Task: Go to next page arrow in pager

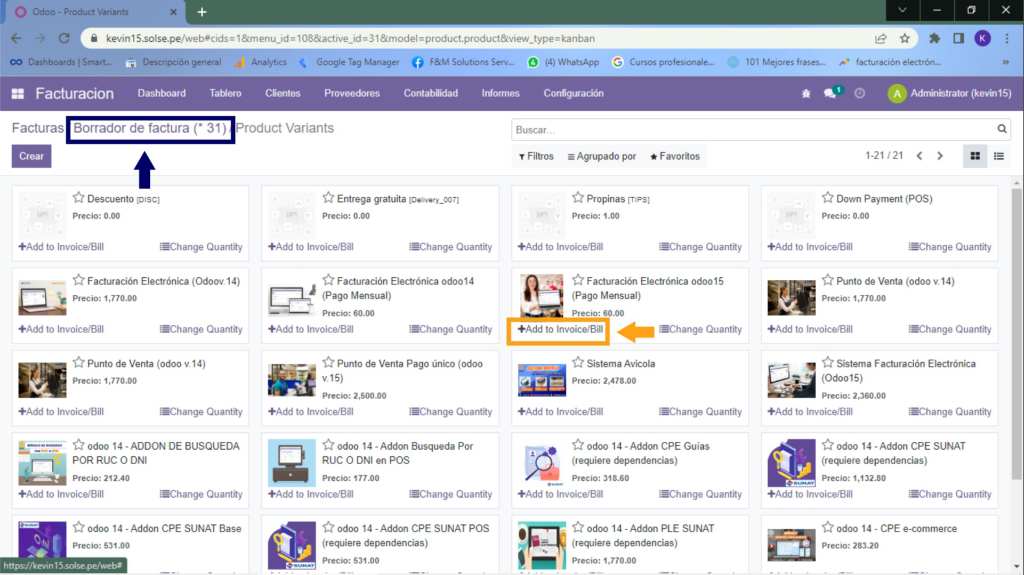Action: (x=940, y=156)
